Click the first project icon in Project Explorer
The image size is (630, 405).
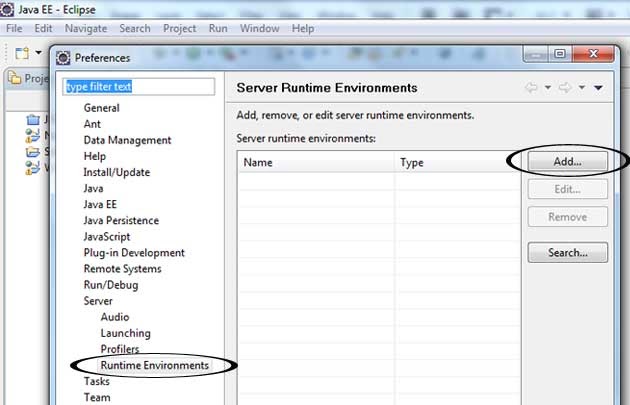click(x=33, y=119)
